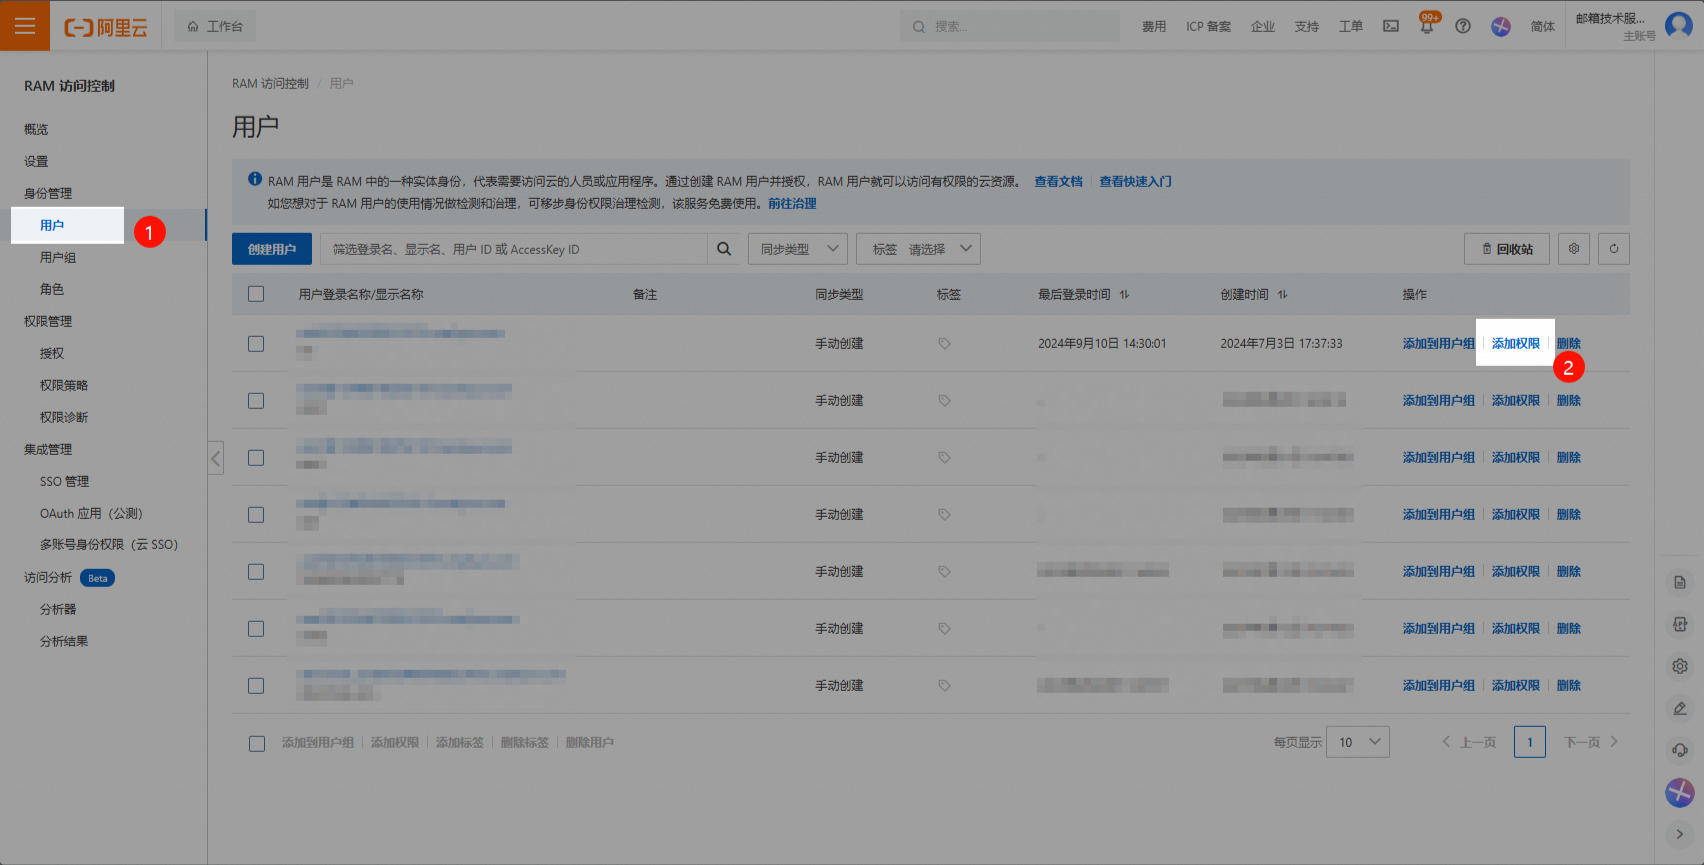
Task: Collapse the 身份管理 sidebar section
Action: [x=48, y=193]
